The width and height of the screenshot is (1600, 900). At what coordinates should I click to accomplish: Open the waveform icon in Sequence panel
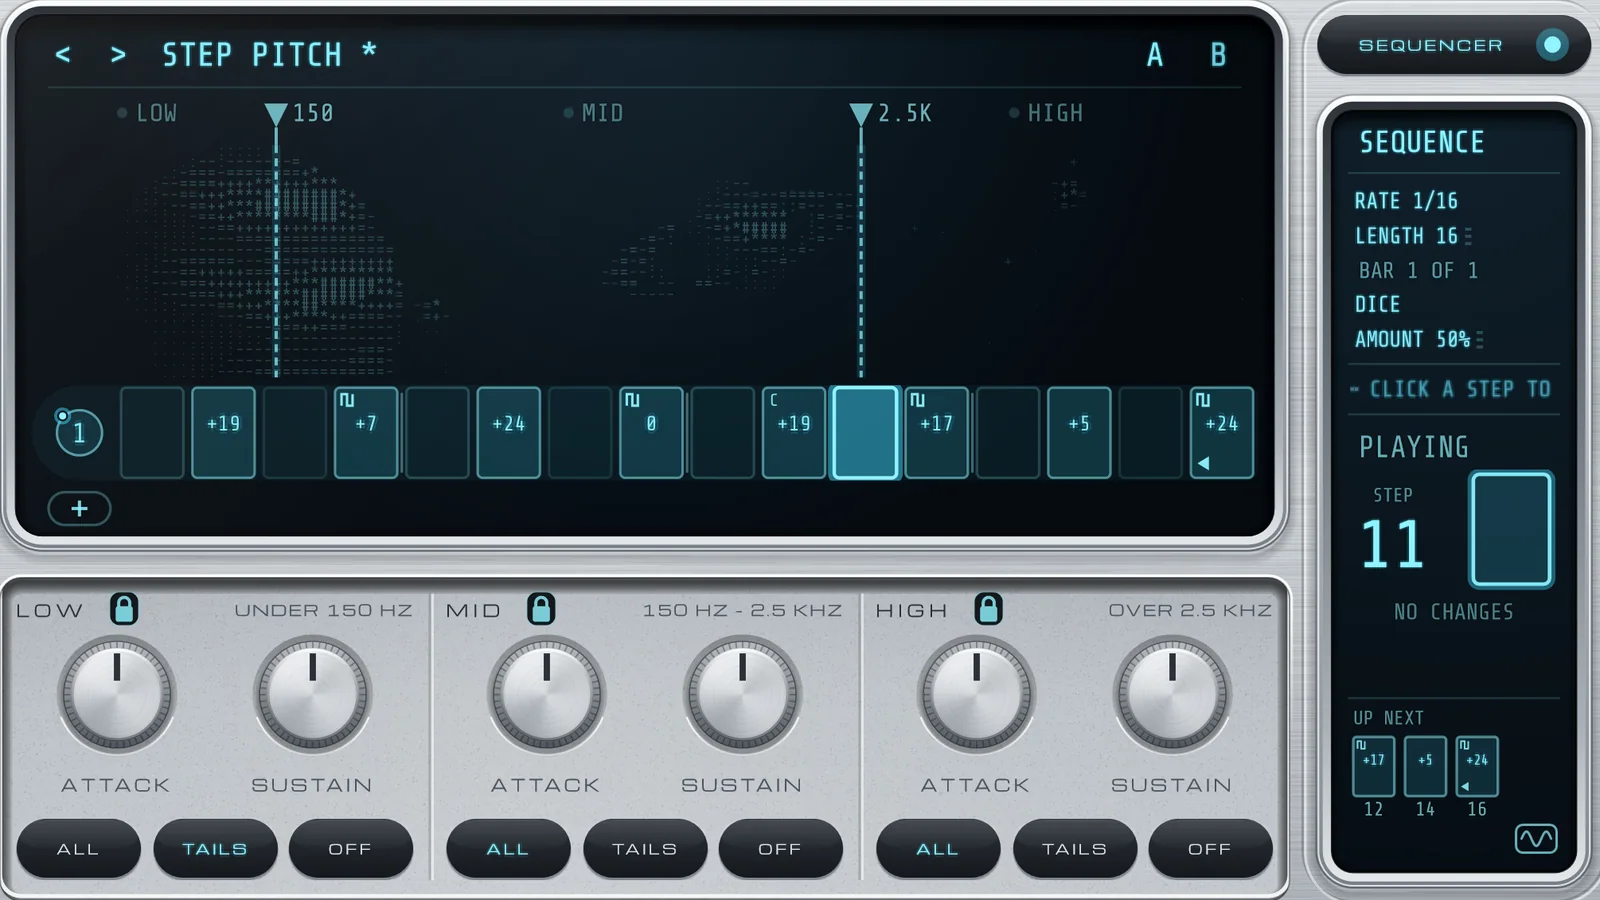(x=1536, y=838)
